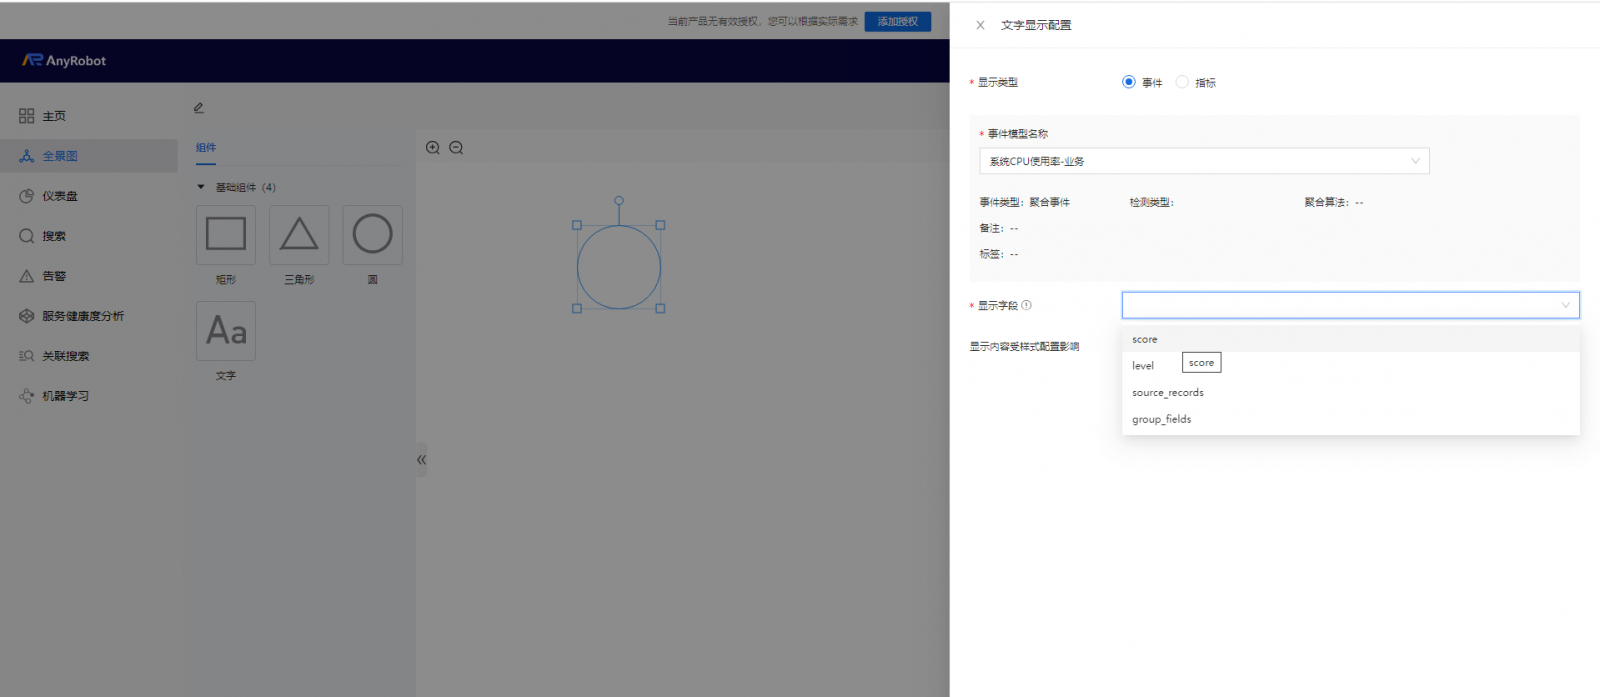Click the 主页 grid icon
The height and width of the screenshot is (697, 1600).
[x=27, y=116]
